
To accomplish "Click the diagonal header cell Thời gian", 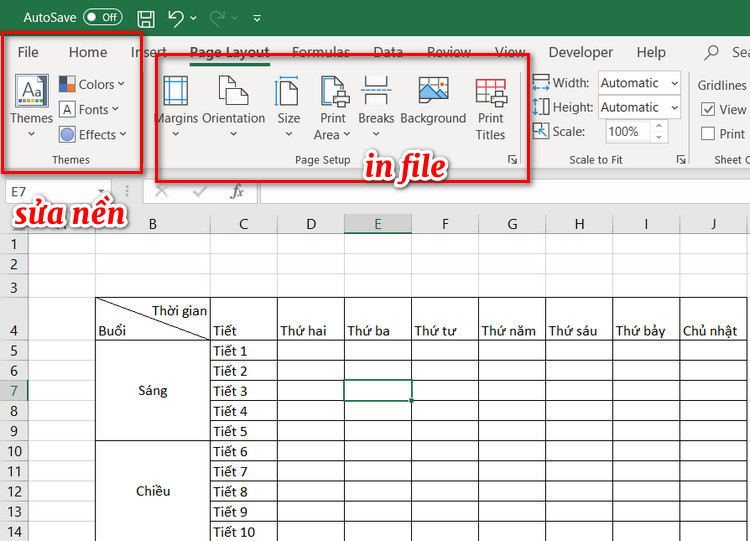I will [153, 319].
